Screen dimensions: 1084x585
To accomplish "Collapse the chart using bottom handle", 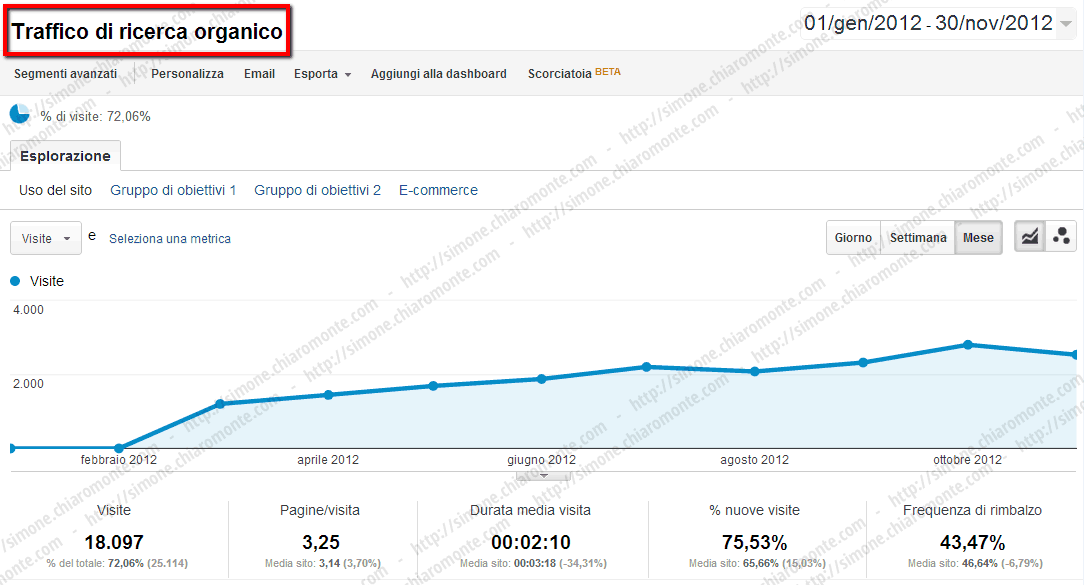I will (x=544, y=476).
